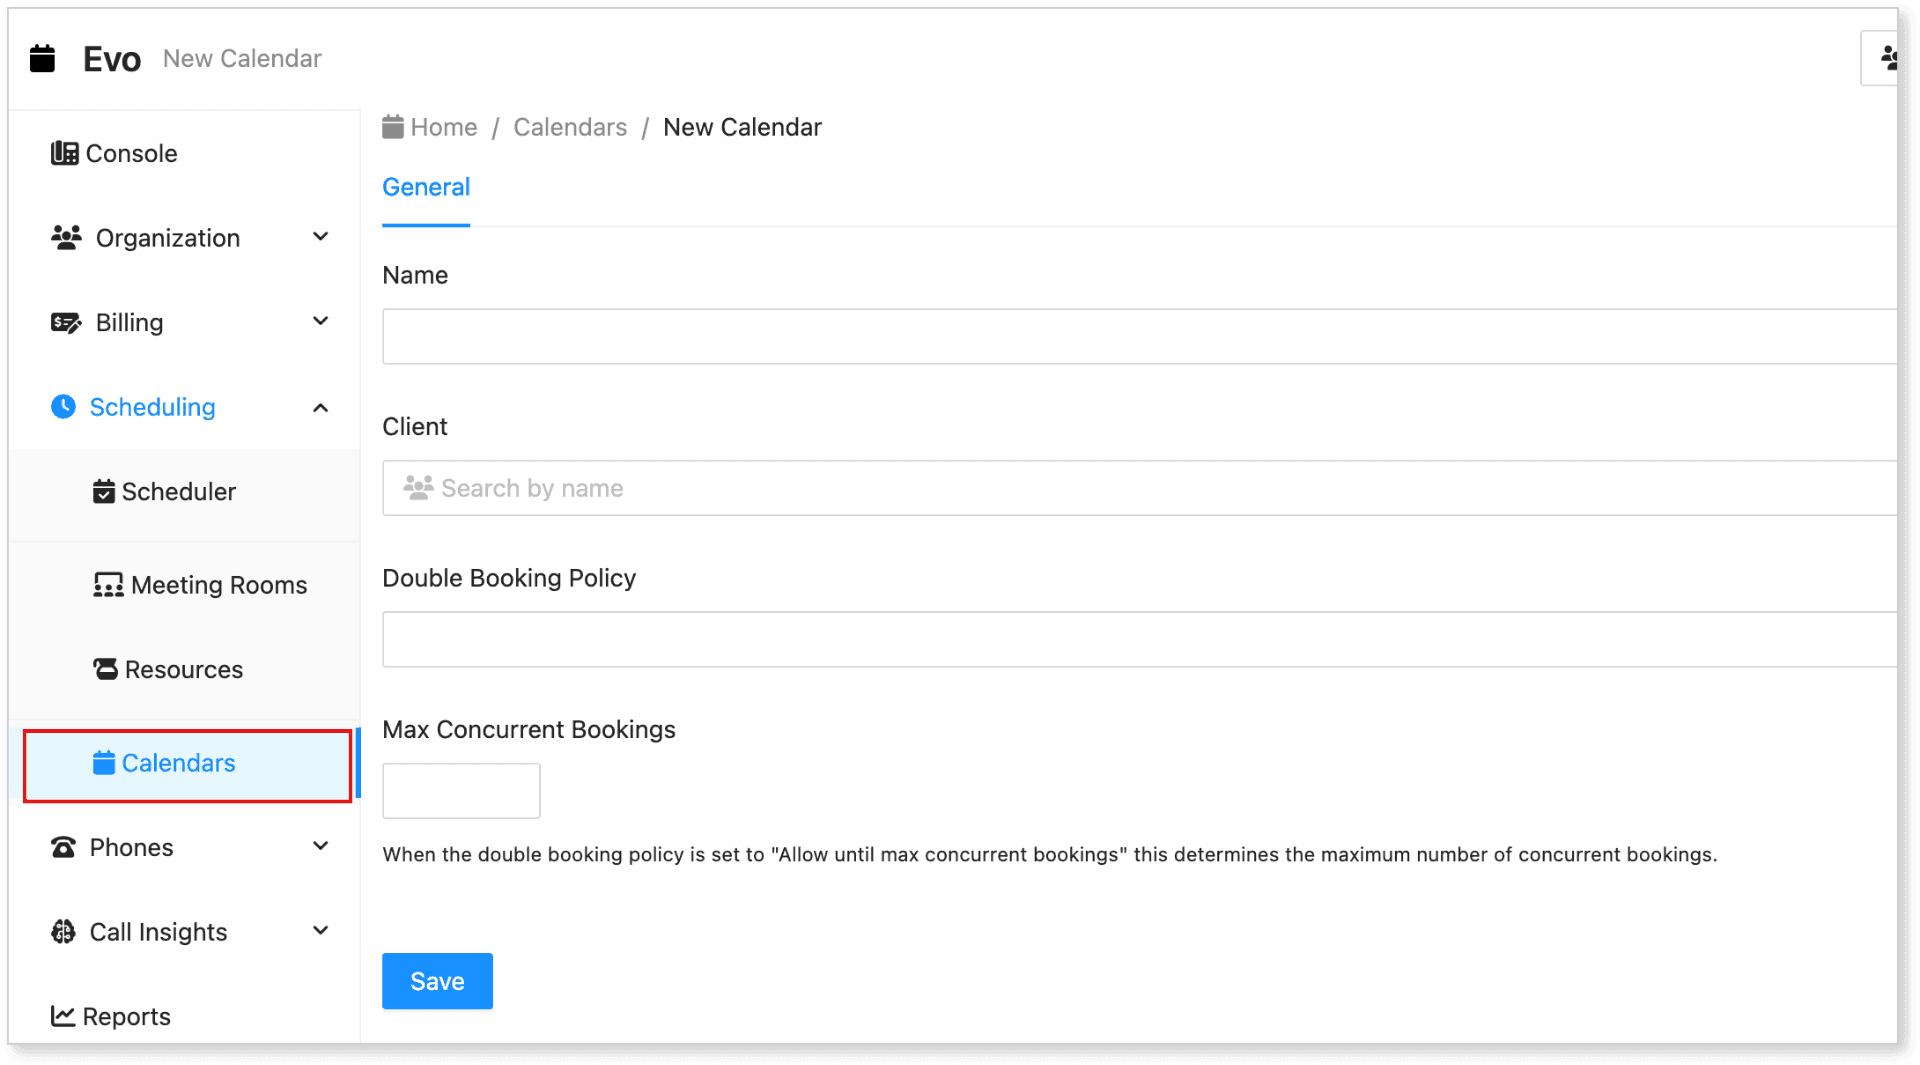
Task: Expand the Call Insights chevron
Action: pos(320,930)
